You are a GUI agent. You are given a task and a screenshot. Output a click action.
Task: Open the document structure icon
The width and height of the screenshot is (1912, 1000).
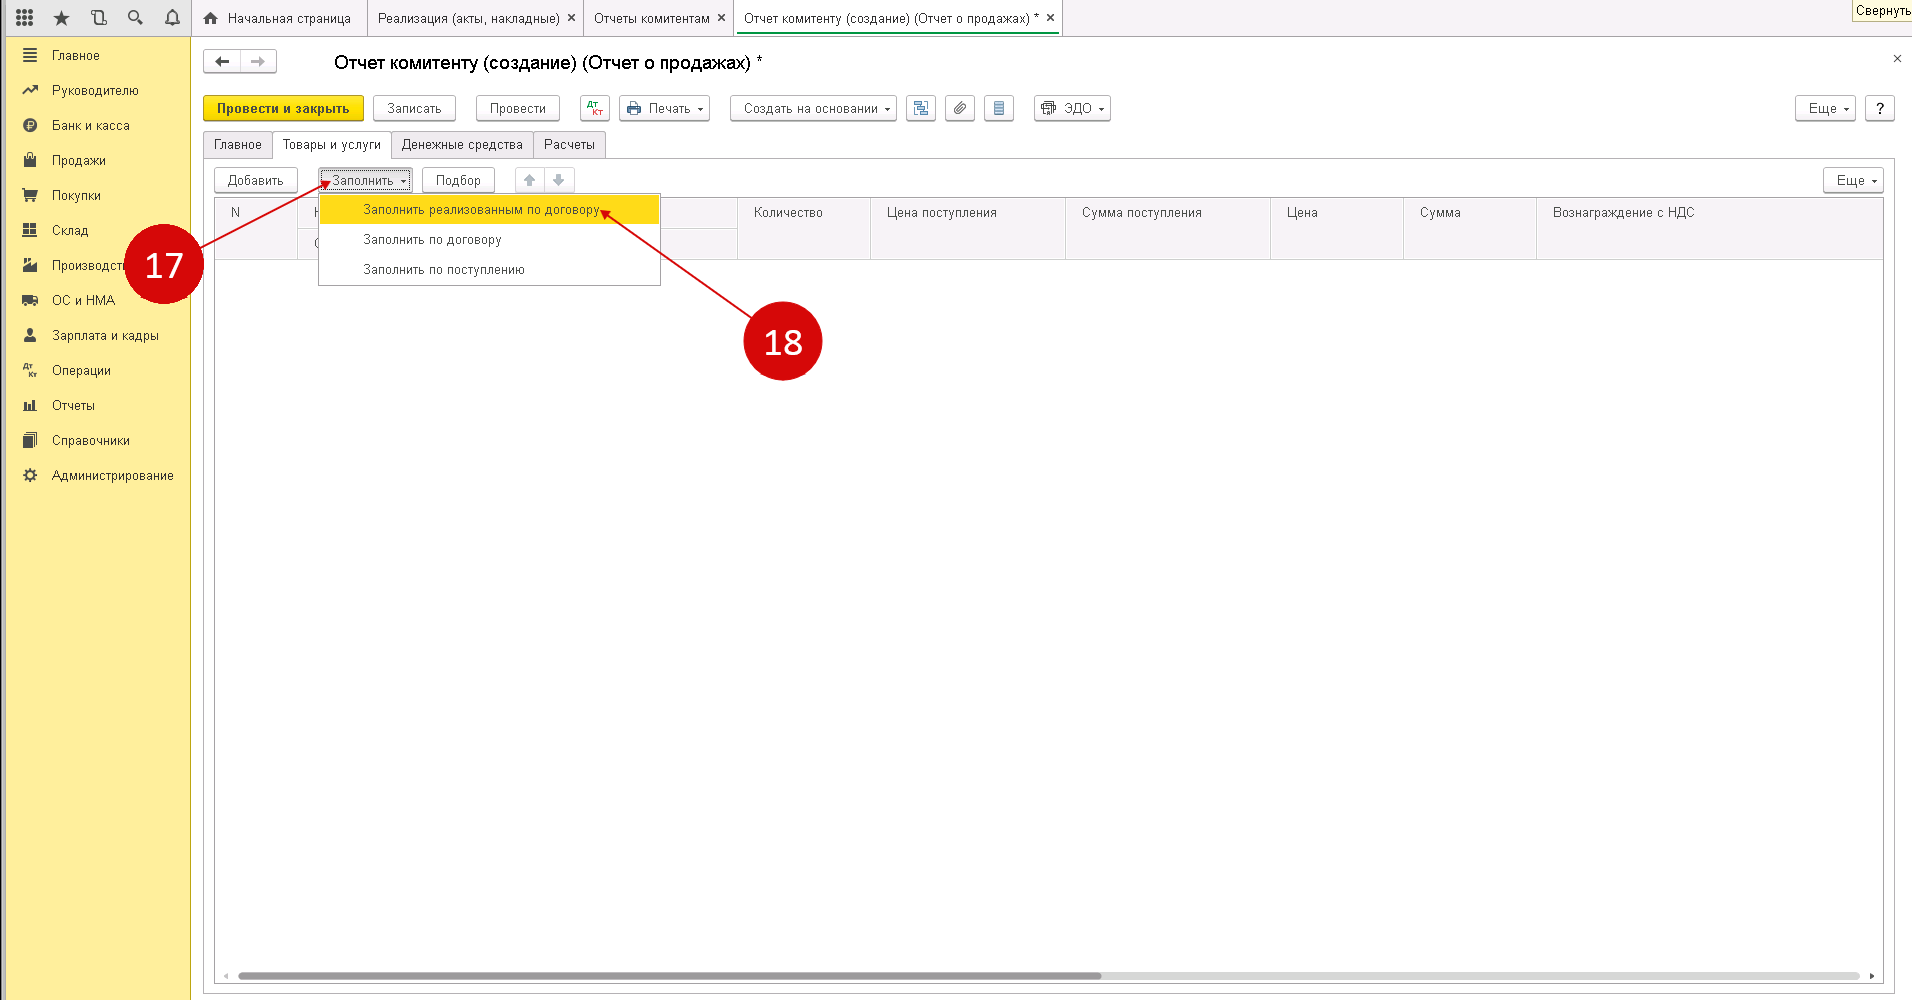click(x=921, y=108)
